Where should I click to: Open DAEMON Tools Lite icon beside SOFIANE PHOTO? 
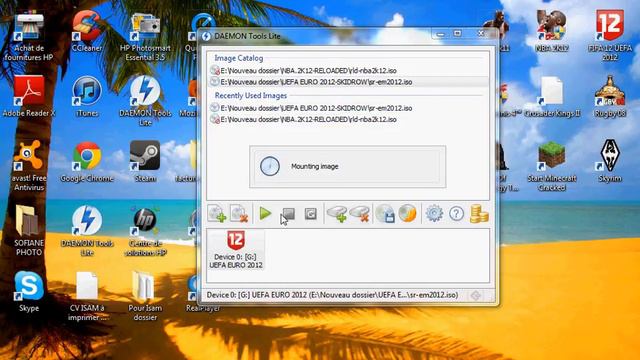(x=87, y=231)
